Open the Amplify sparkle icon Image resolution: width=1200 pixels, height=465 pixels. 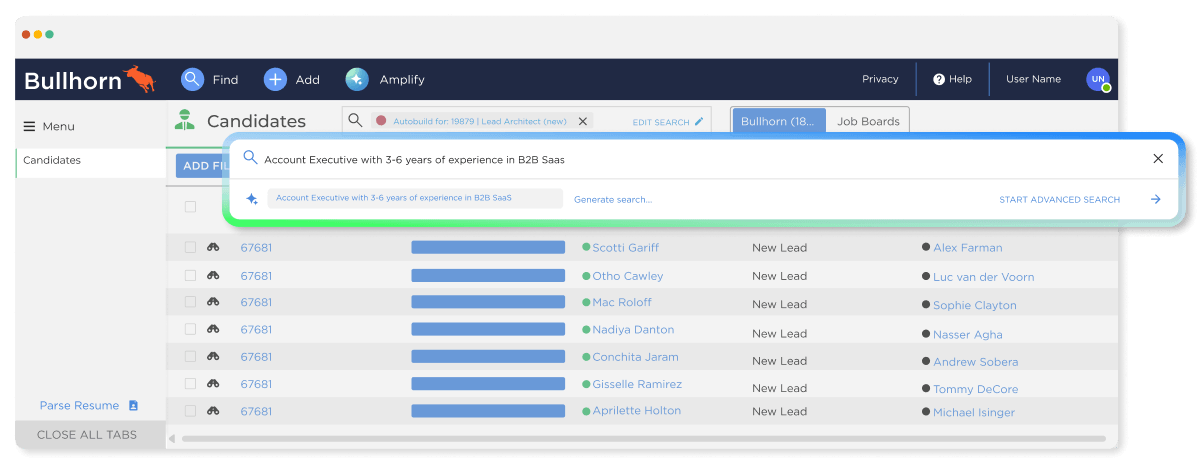pyautogui.click(x=357, y=79)
